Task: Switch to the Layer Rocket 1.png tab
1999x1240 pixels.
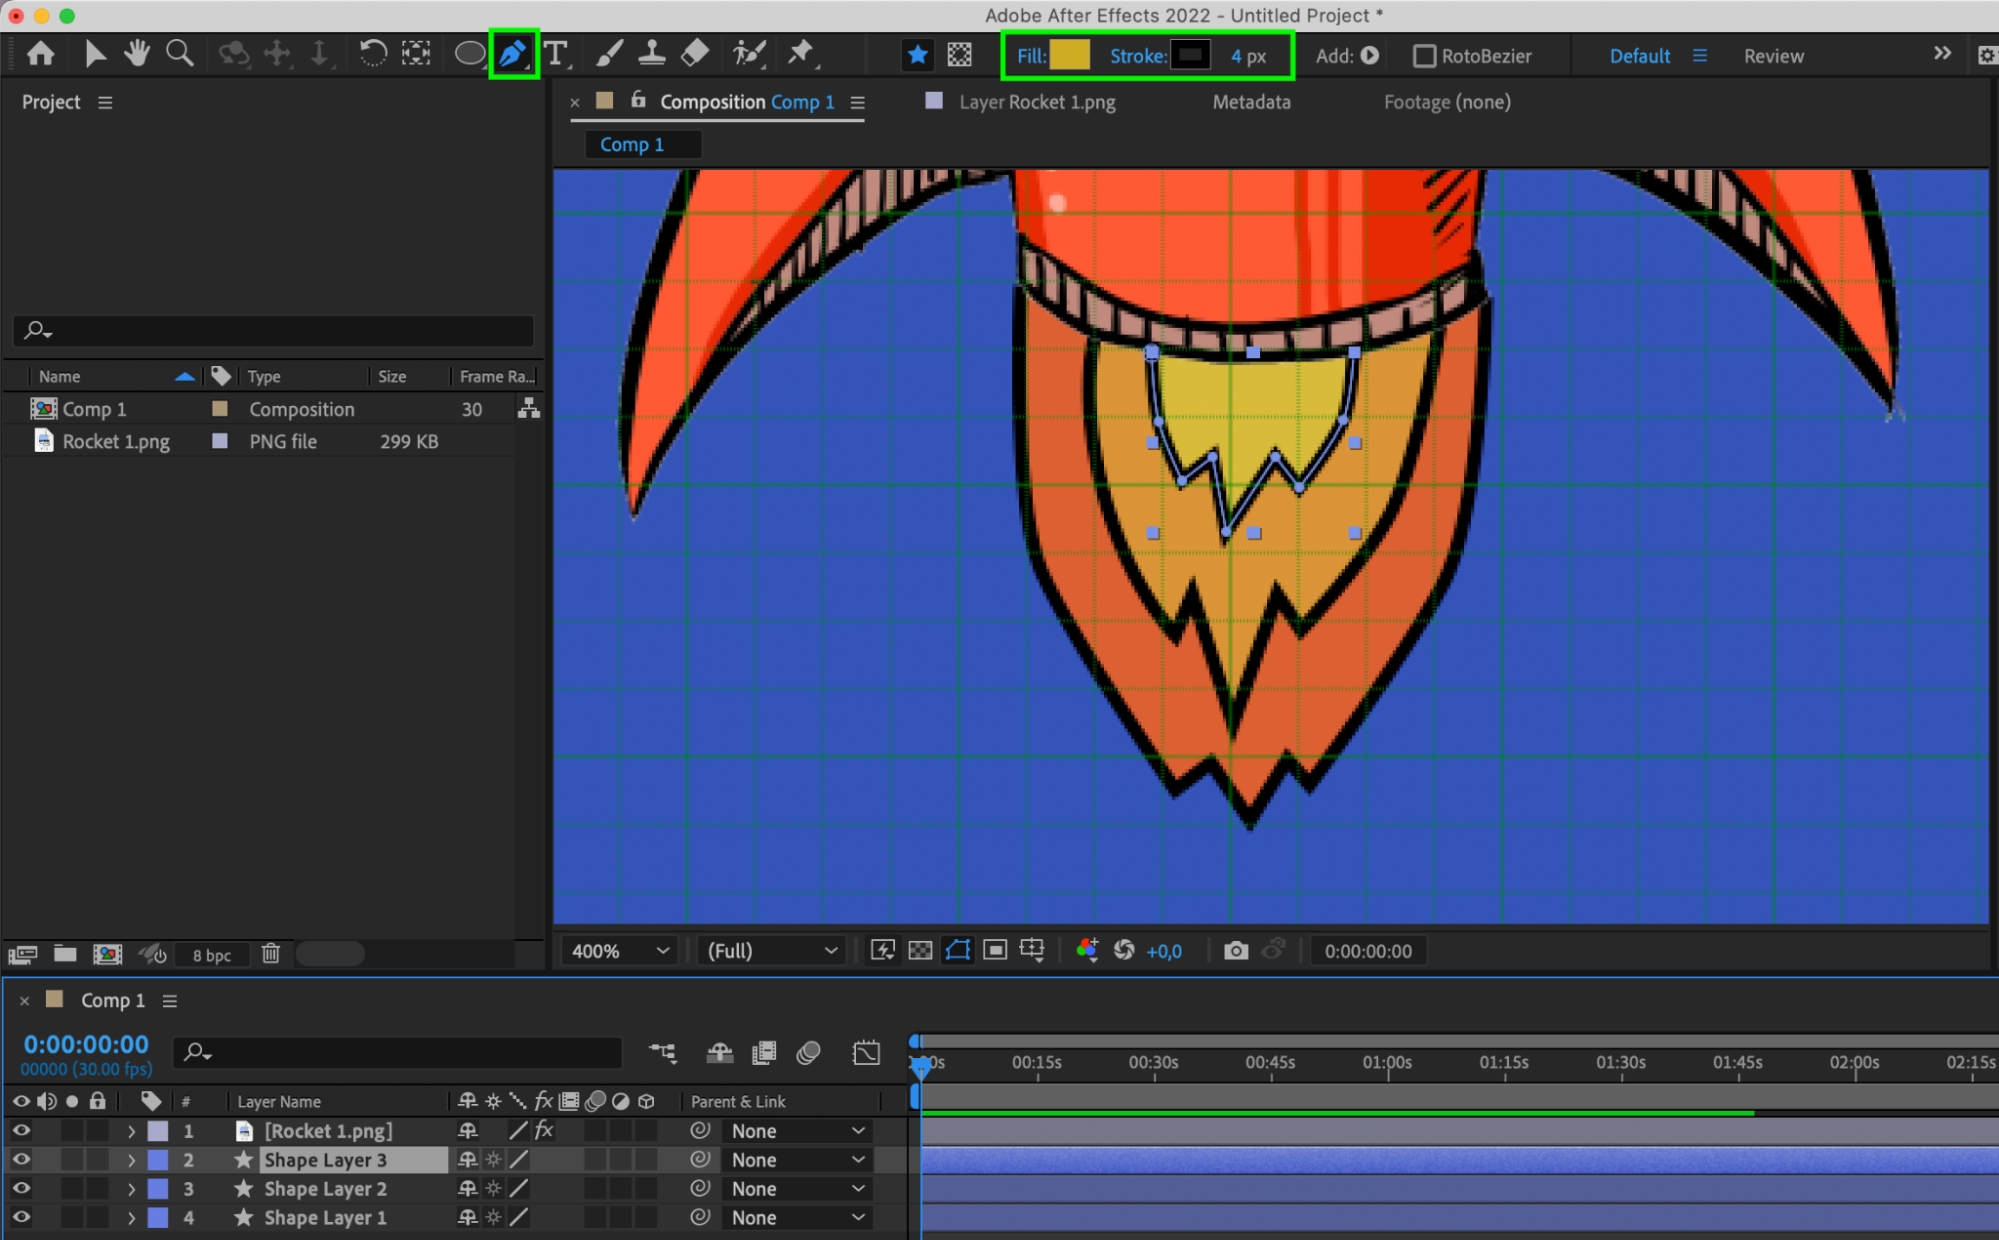Action: click(1036, 102)
